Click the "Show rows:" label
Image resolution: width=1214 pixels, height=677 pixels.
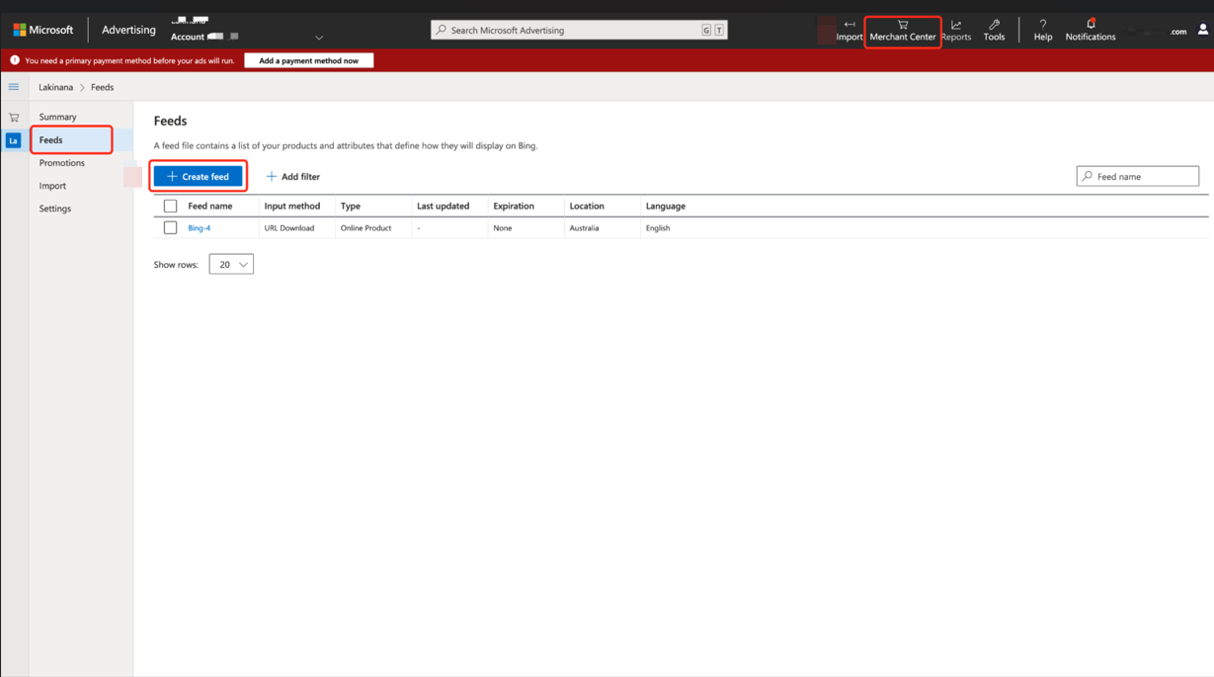click(x=176, y=265)
